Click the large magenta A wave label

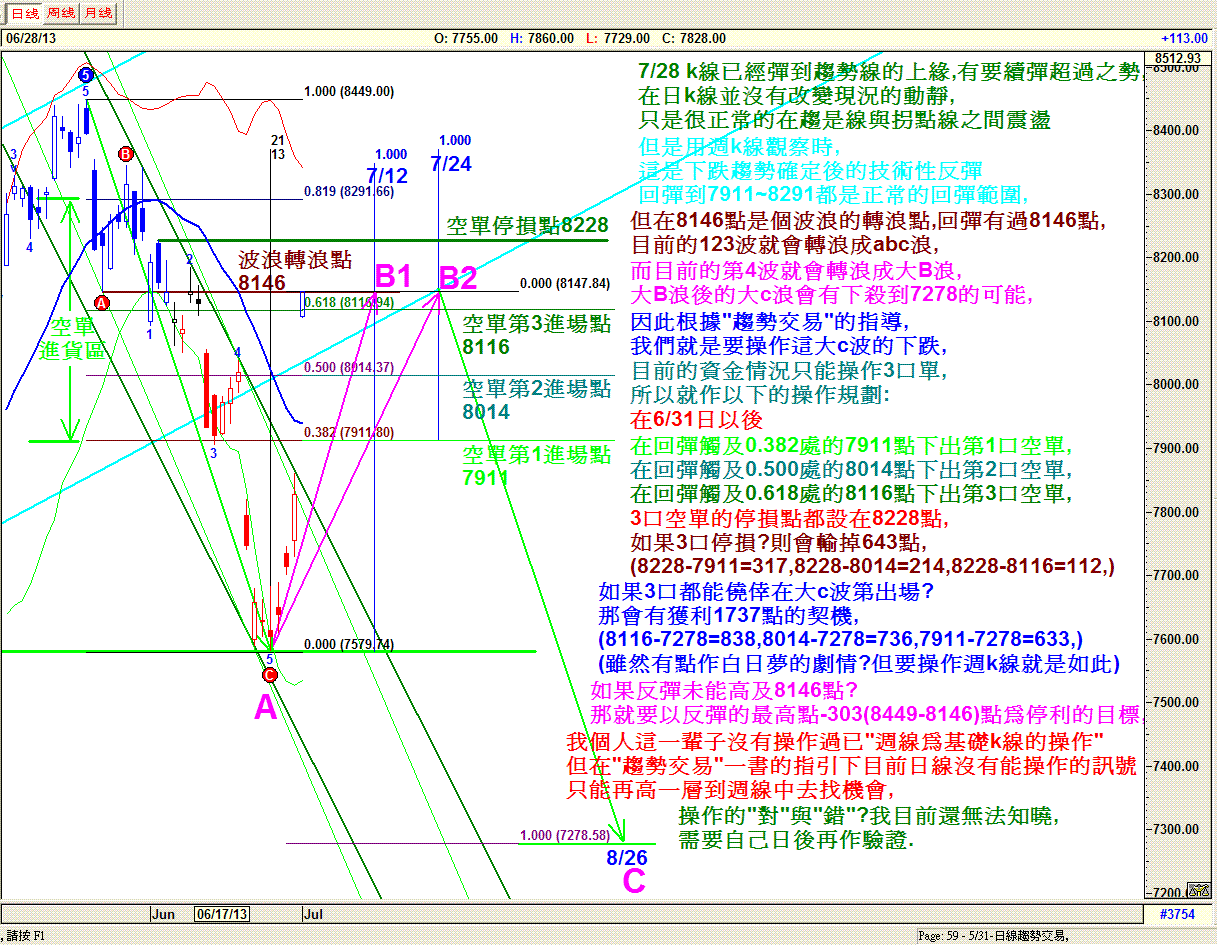[265, 708]
